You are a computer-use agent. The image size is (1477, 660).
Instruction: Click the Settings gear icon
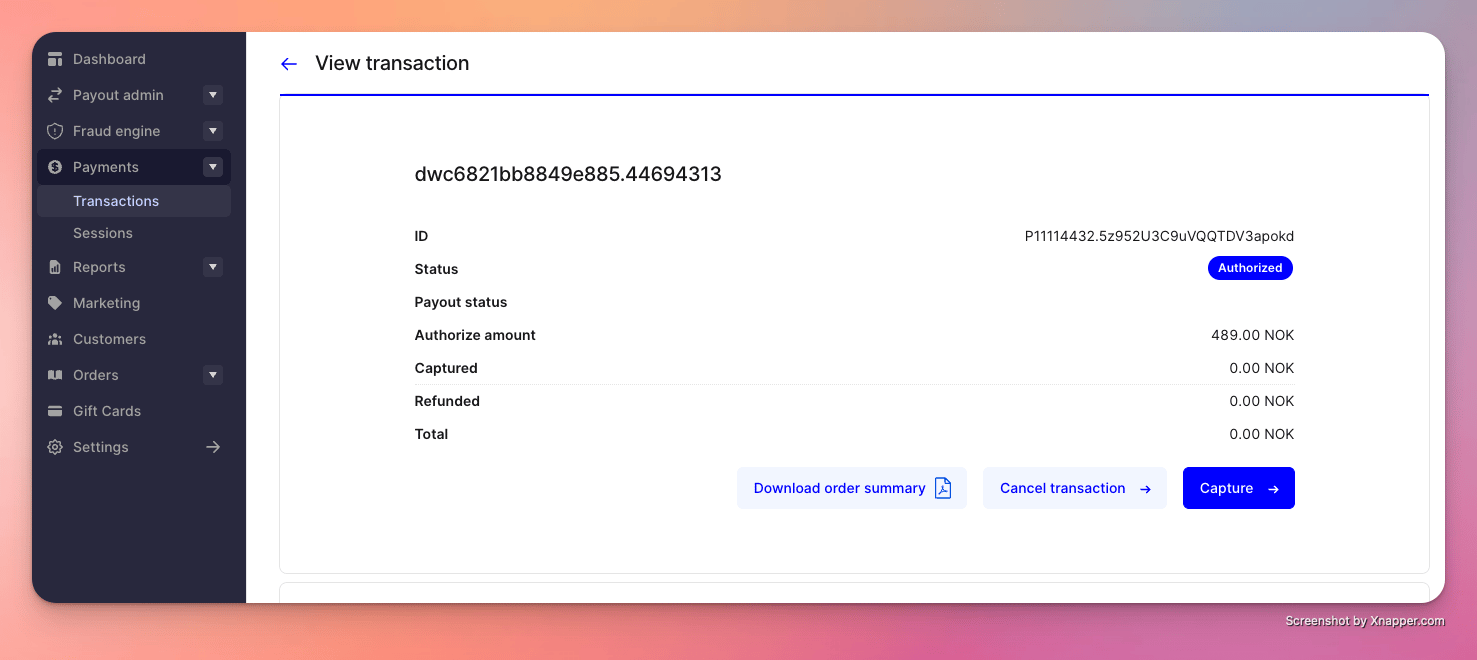pyautogui.click(x=55, y=447)
